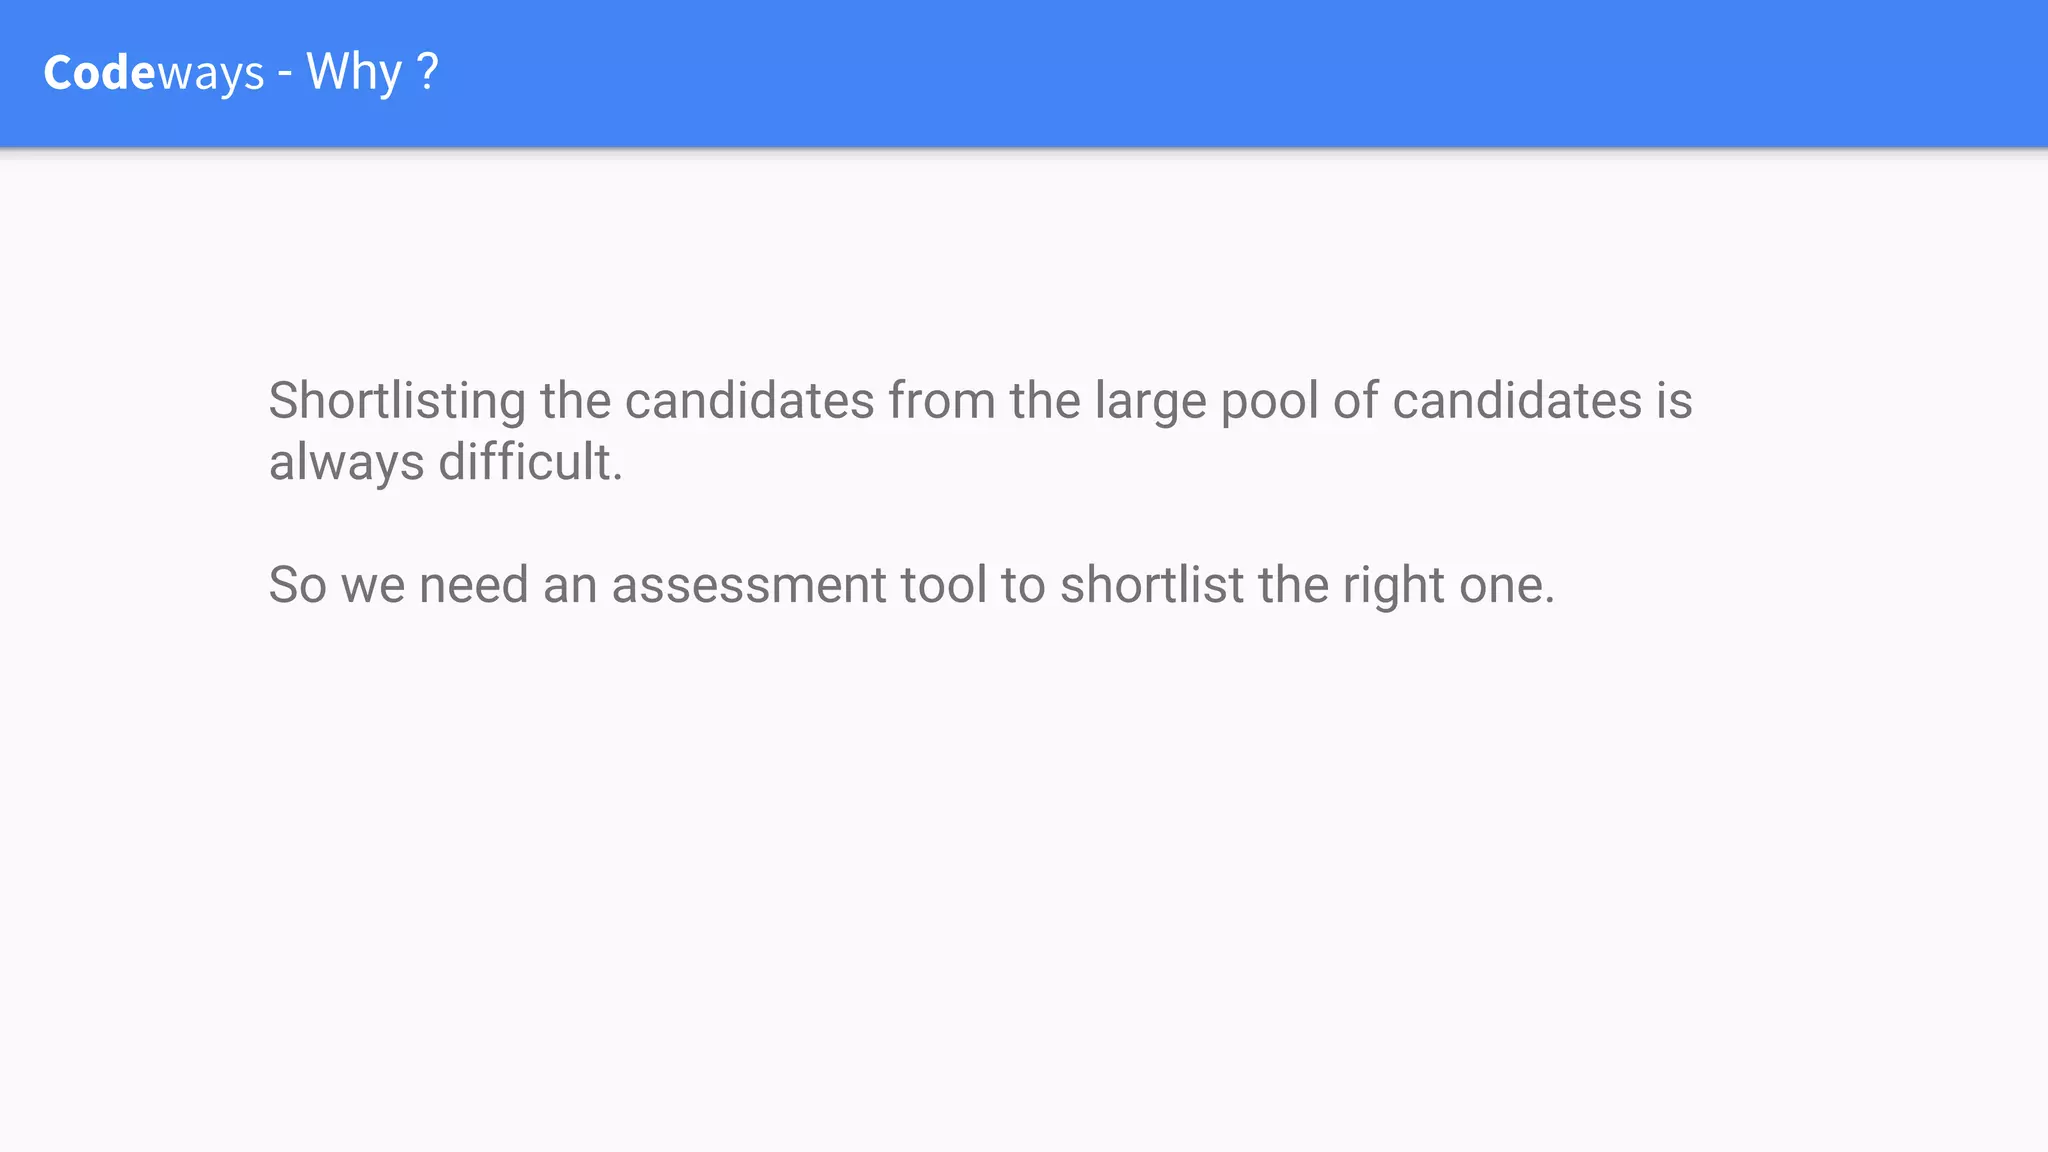Click the word "is" ending the first line
The width and height of the screenshot is (2048, 1152).
coord(1674,401)
